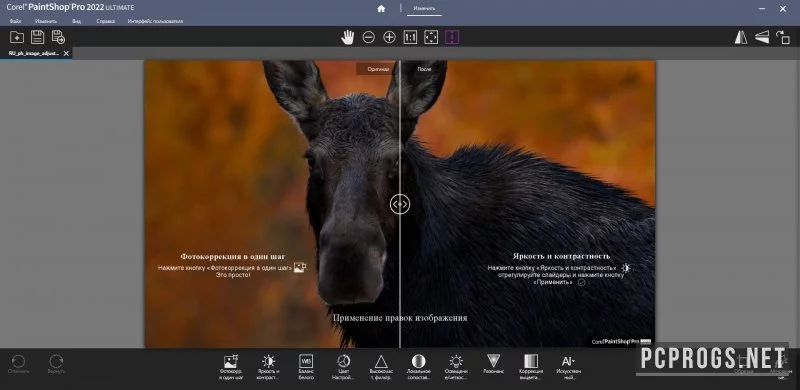Click the before/after split slider handle
The width and height of the screenshot is (800, 390).
pos(399,204)
